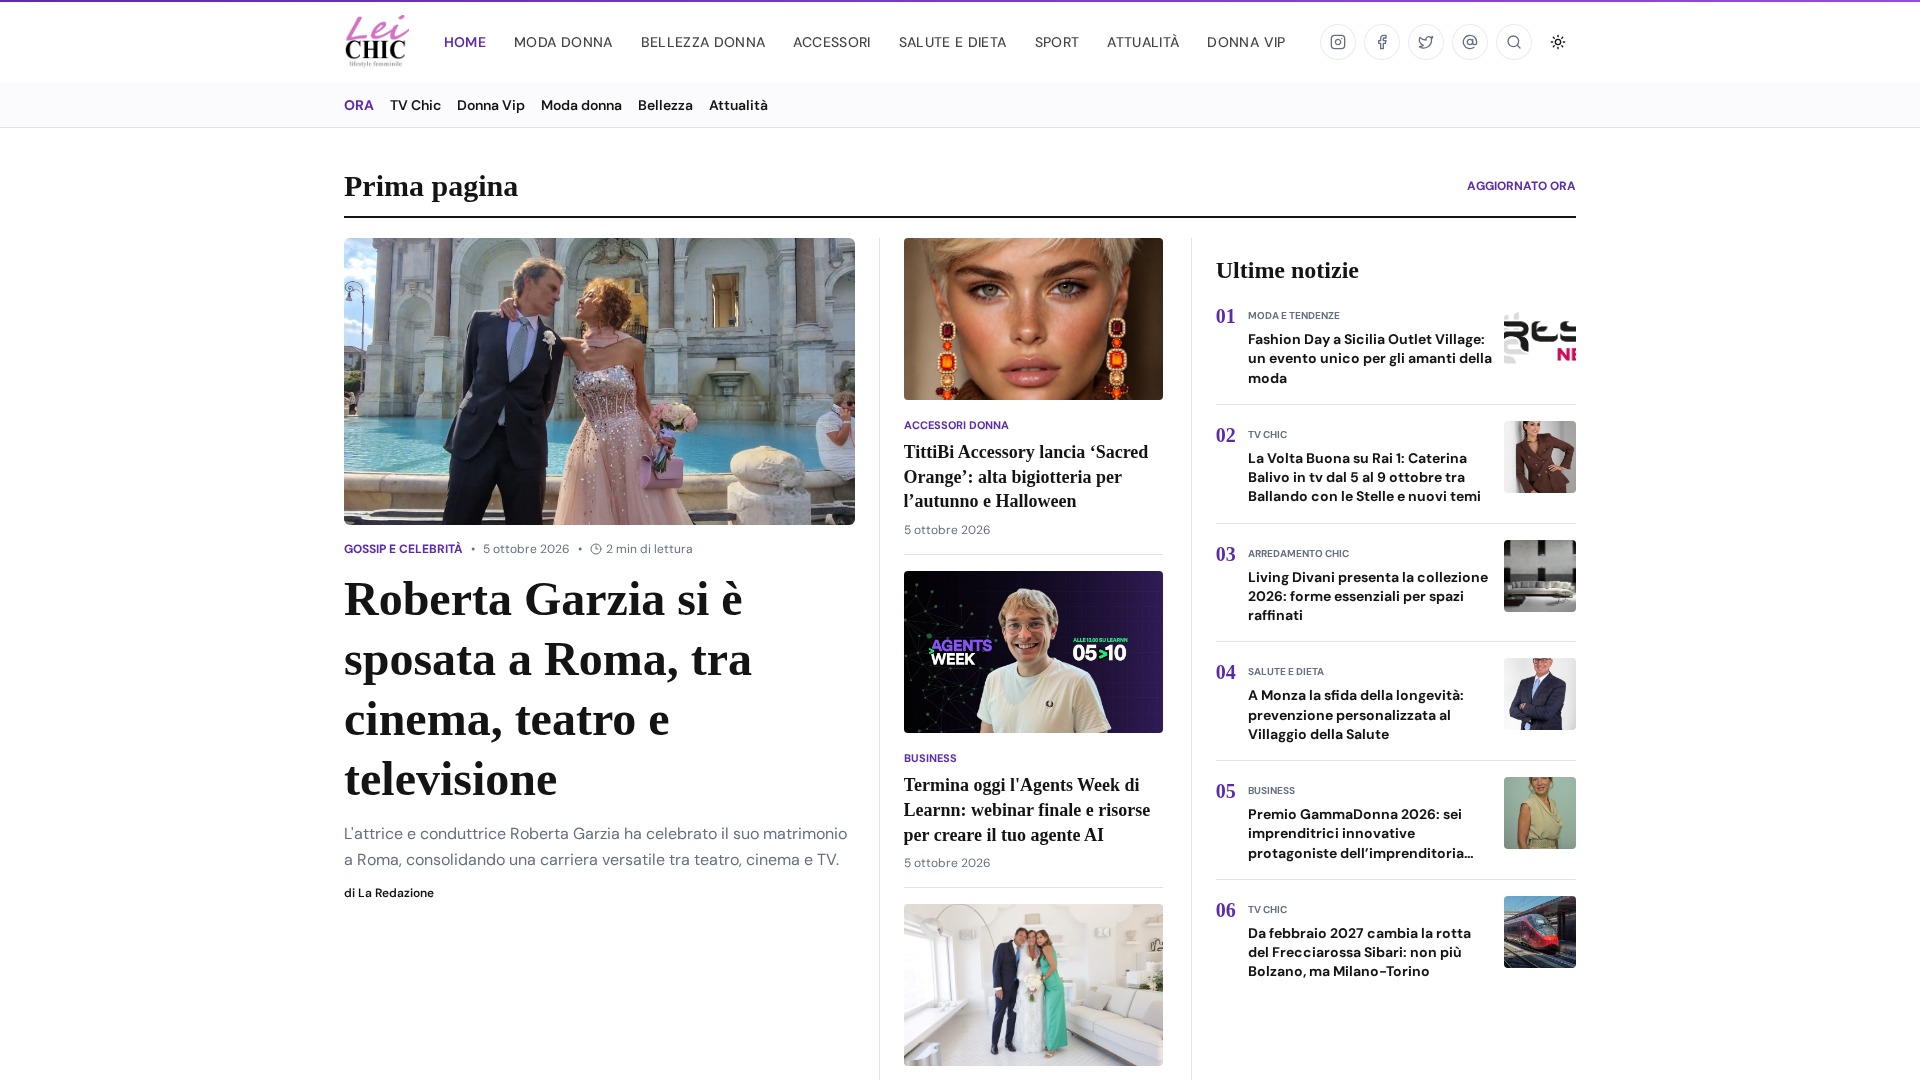
Task: Click ACCESSORI DONNA category label
Action: pyautogui.click(x=956, y=425)
